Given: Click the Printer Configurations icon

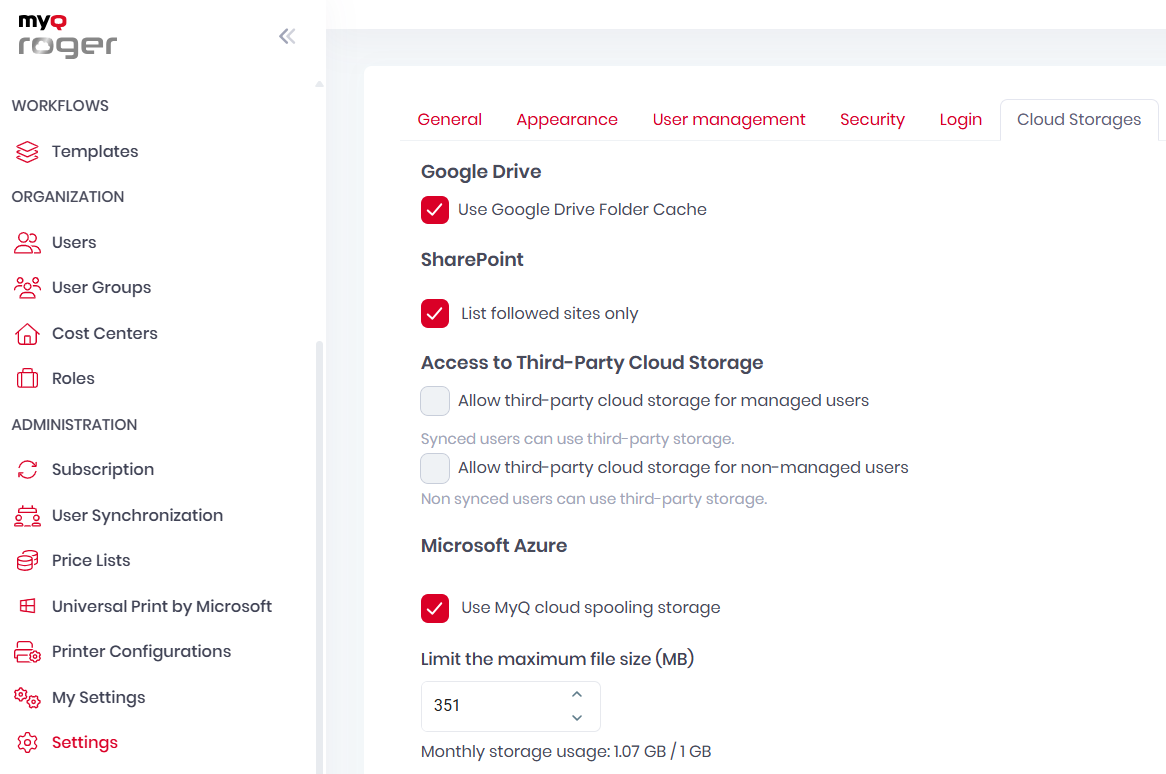Looking at the screenshot, I should 28,652.
